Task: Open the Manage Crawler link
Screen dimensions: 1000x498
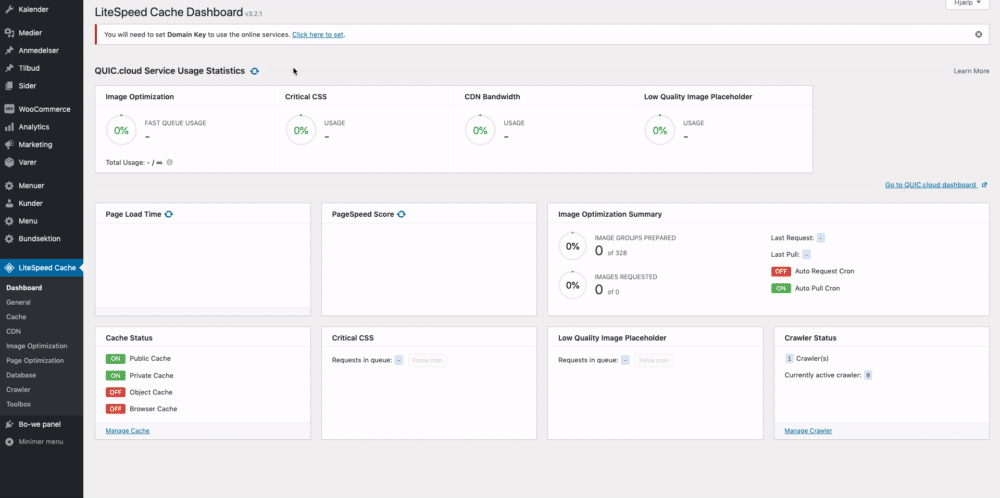Action: tap(808, 431)
